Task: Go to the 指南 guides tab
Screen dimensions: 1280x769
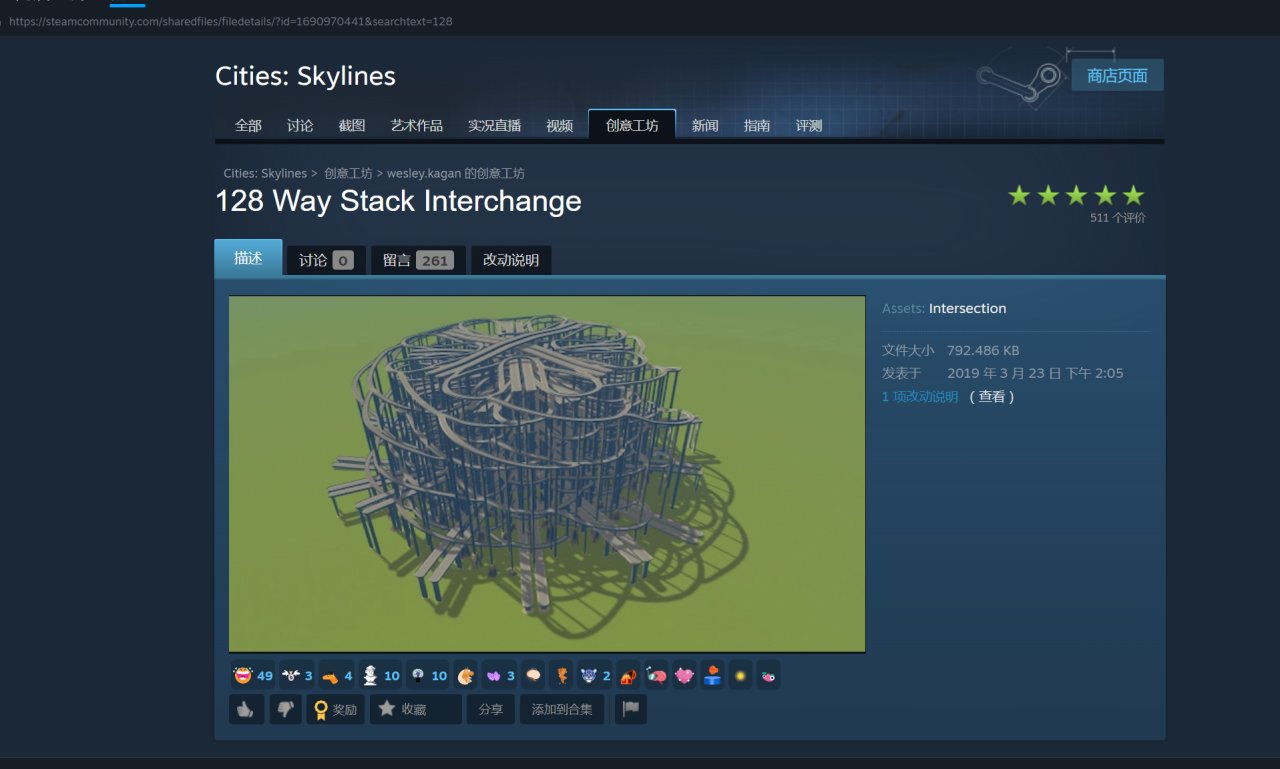Action: (757, 125)
